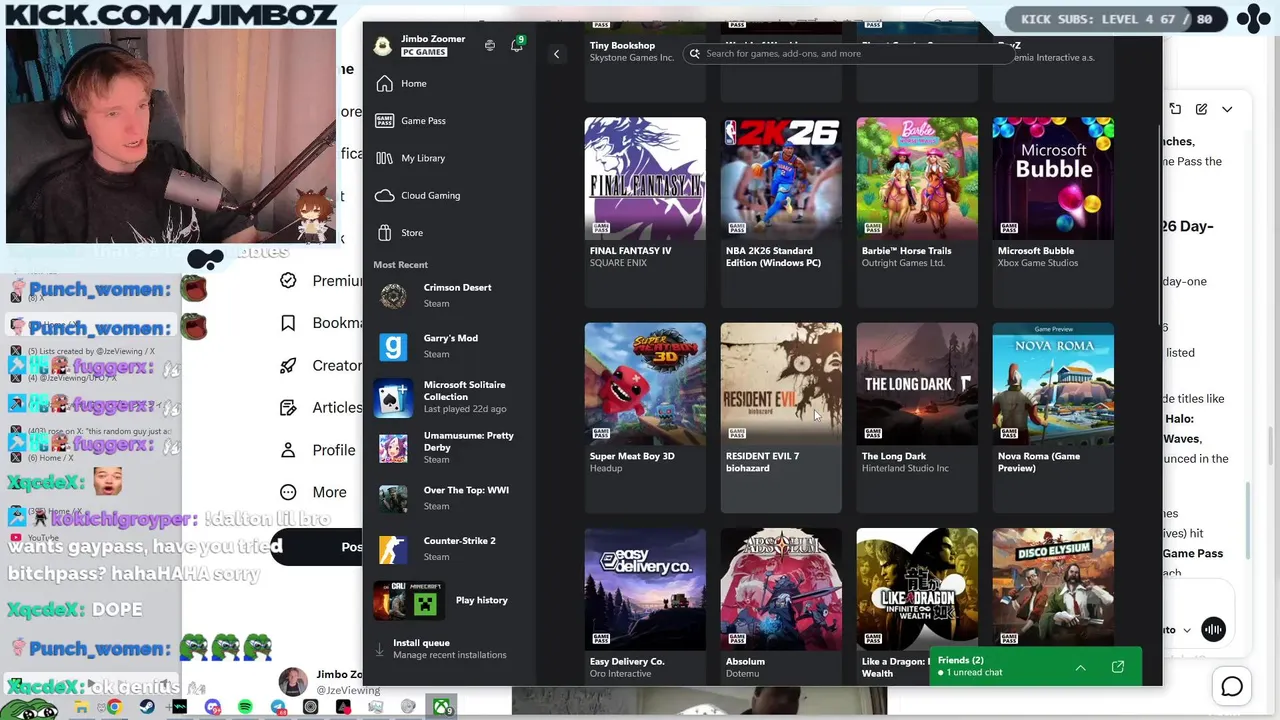1280x720 pixels.
Task: Open Microsoft Solitaire Collection from Most Recent
Action: point(449,397)
